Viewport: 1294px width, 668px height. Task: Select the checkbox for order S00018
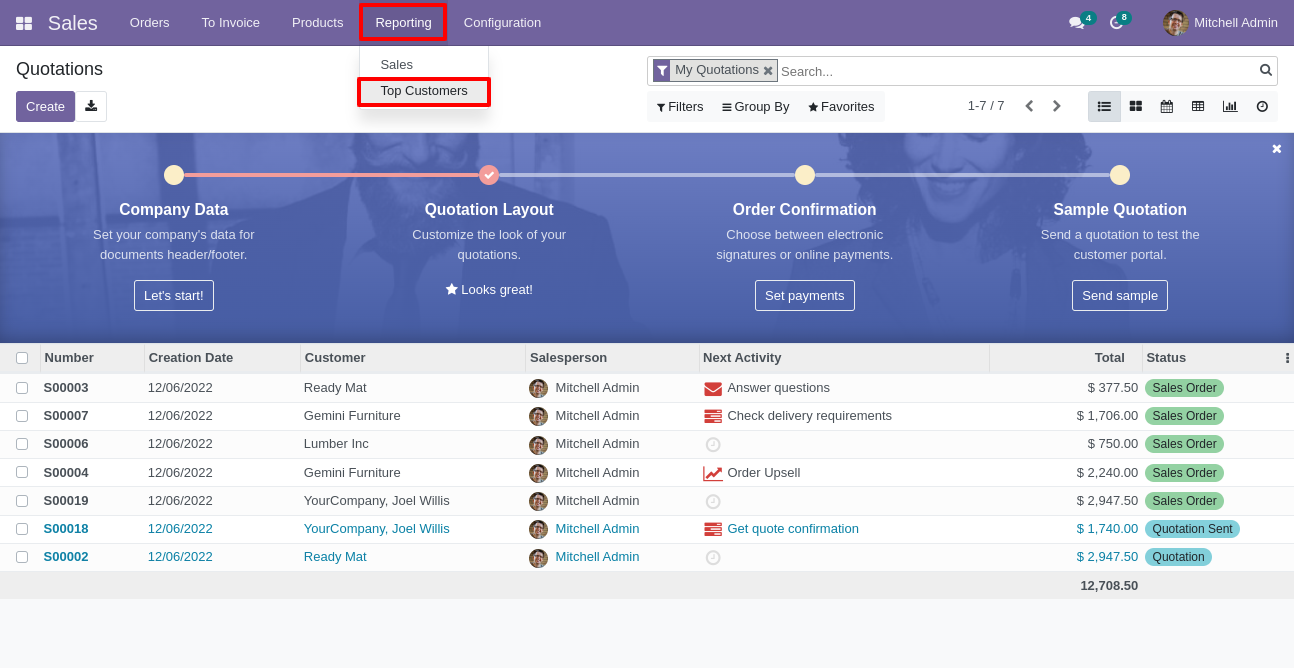point(22,529)
